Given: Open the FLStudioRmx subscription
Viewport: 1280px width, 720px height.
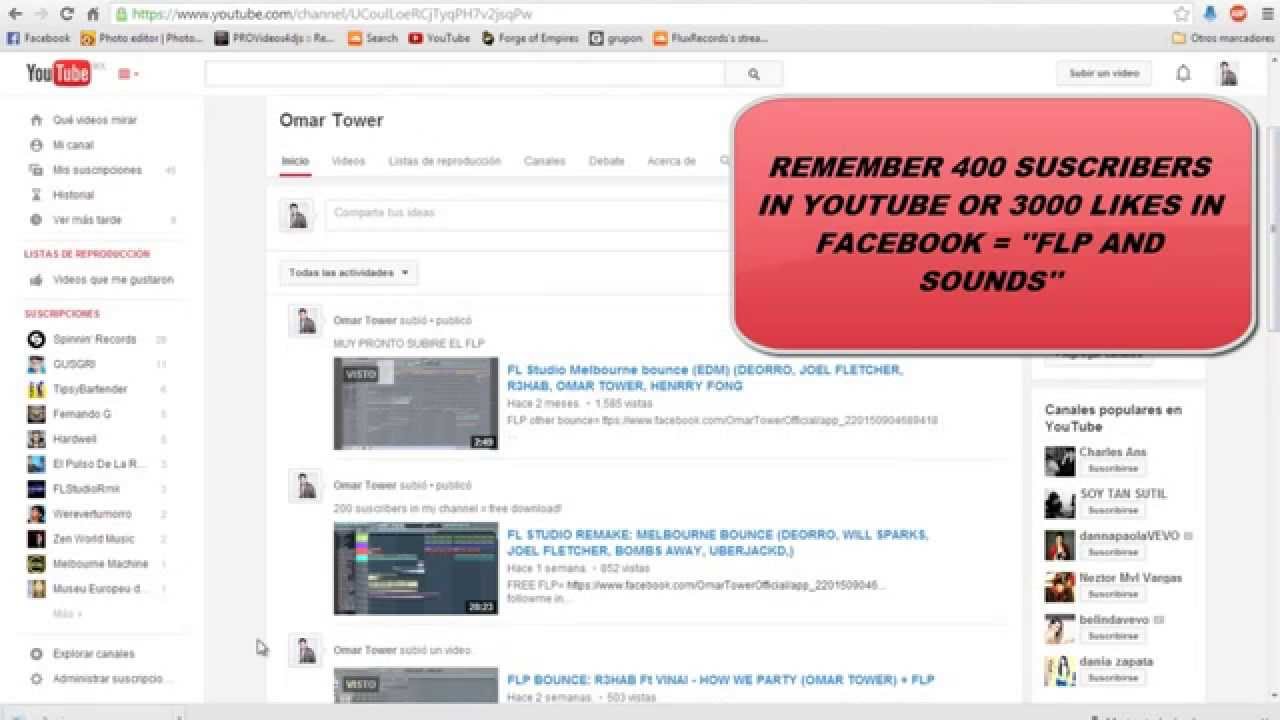Looking at the screenshot, I should pos(86,489).
